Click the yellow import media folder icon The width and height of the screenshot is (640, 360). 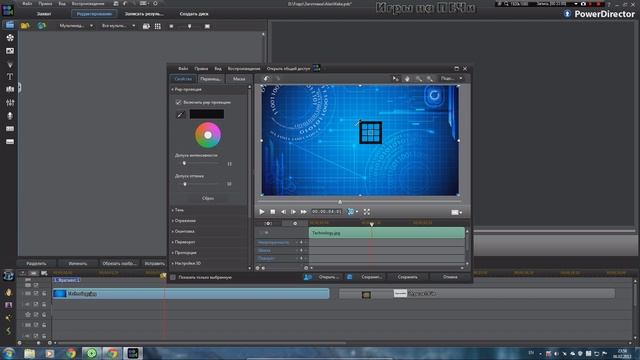click(25, 26)
